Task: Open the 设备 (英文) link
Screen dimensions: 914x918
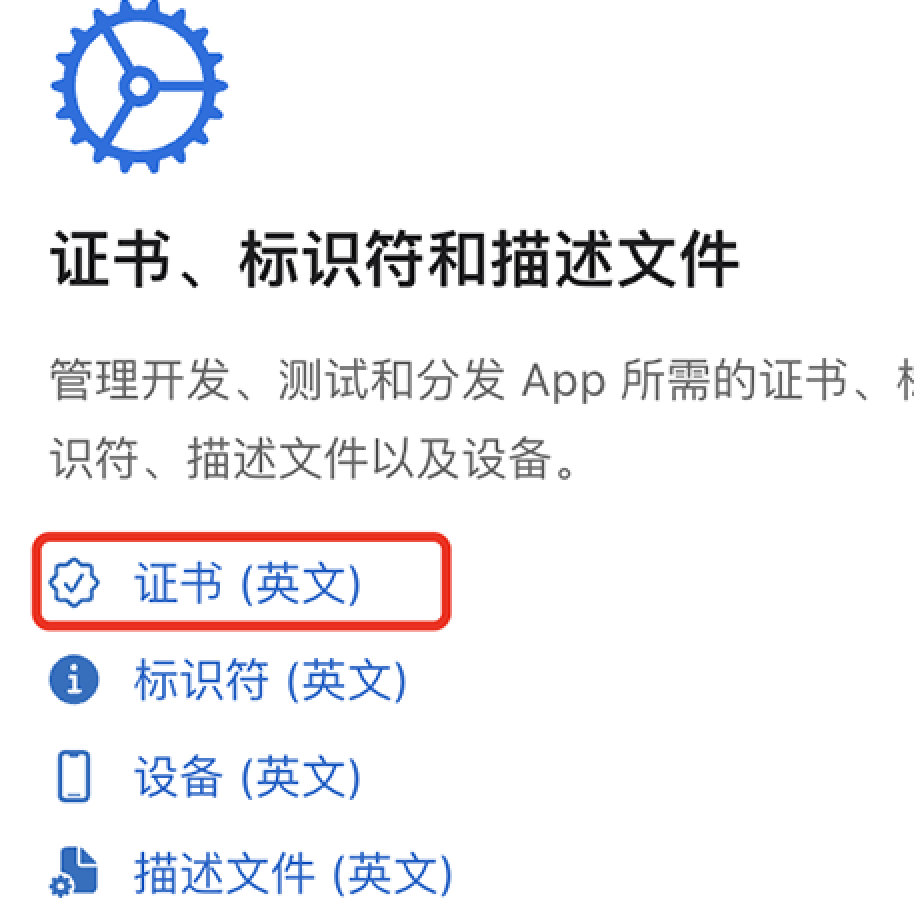Action: [x=247, y=776]
